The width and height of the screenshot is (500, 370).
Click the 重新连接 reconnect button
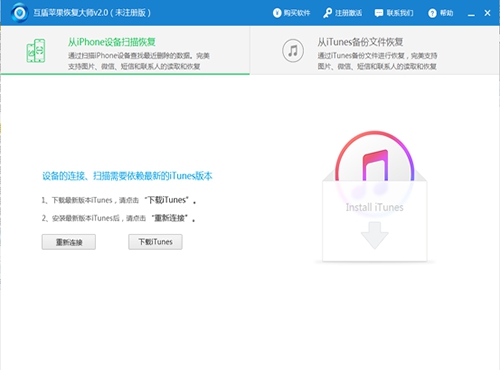(x=69, y=242)
